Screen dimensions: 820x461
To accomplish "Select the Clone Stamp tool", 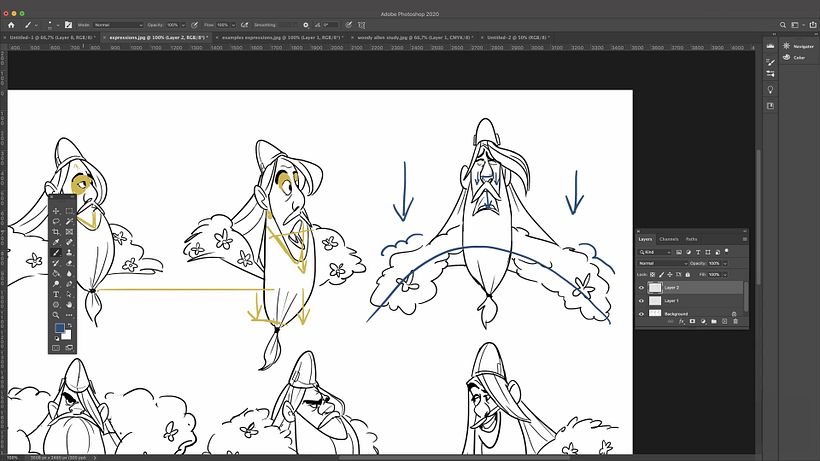I will 69,252.
